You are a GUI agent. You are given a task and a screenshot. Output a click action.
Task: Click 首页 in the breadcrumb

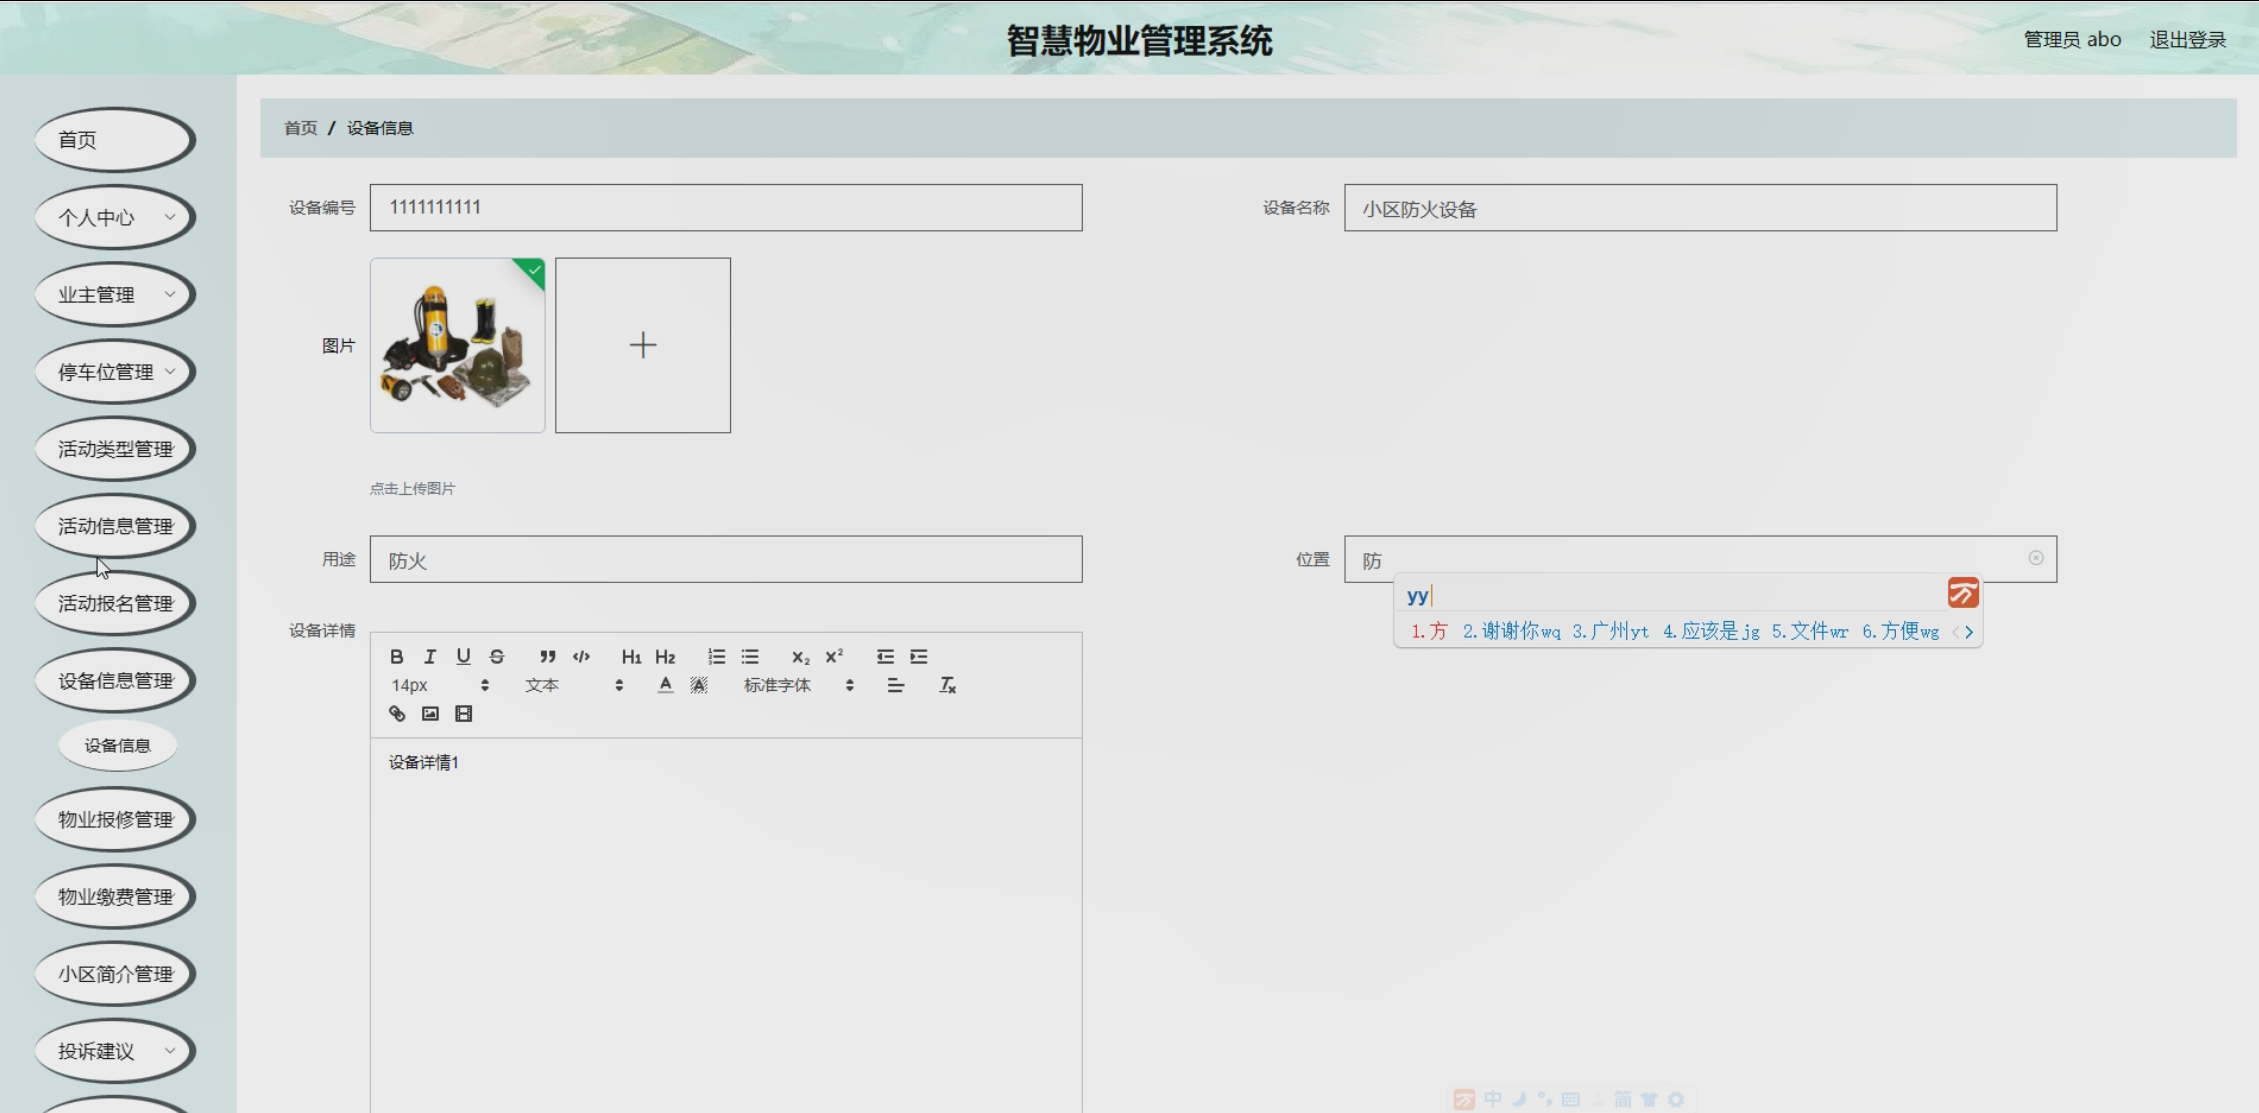point(300,128)
